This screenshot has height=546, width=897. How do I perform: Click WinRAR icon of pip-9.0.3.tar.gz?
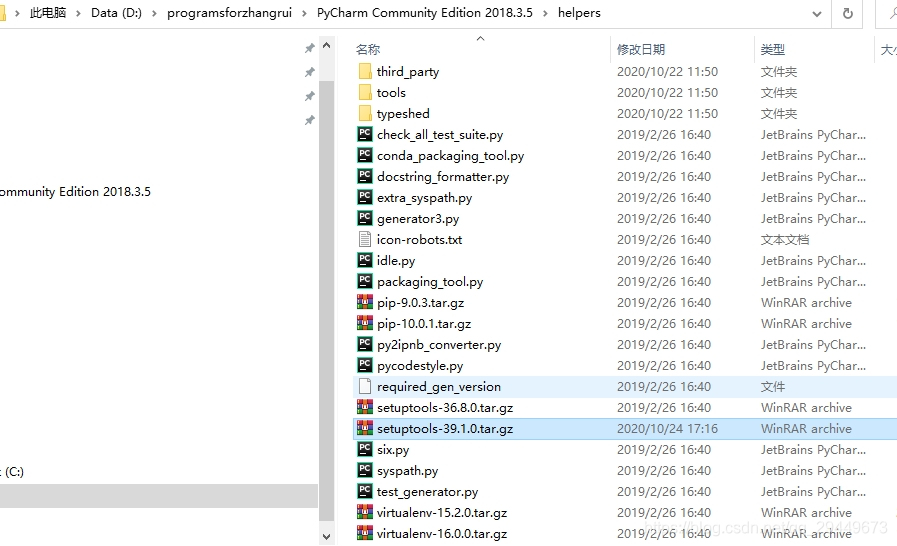[365, 302]
